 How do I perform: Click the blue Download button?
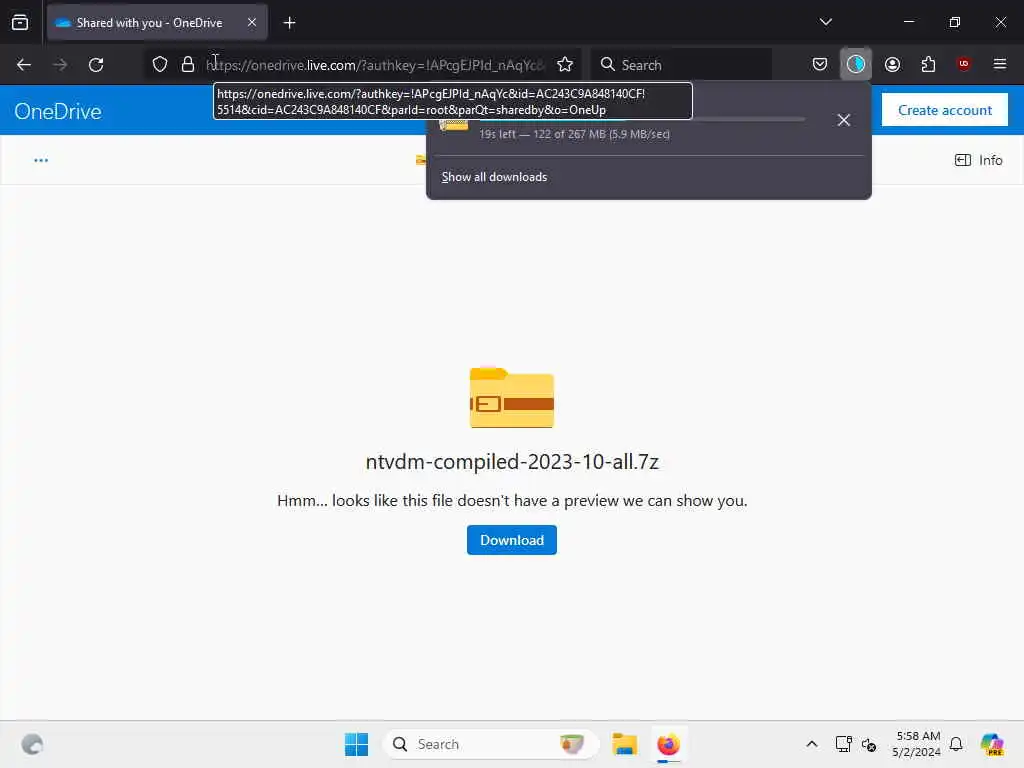coord(512,540)
